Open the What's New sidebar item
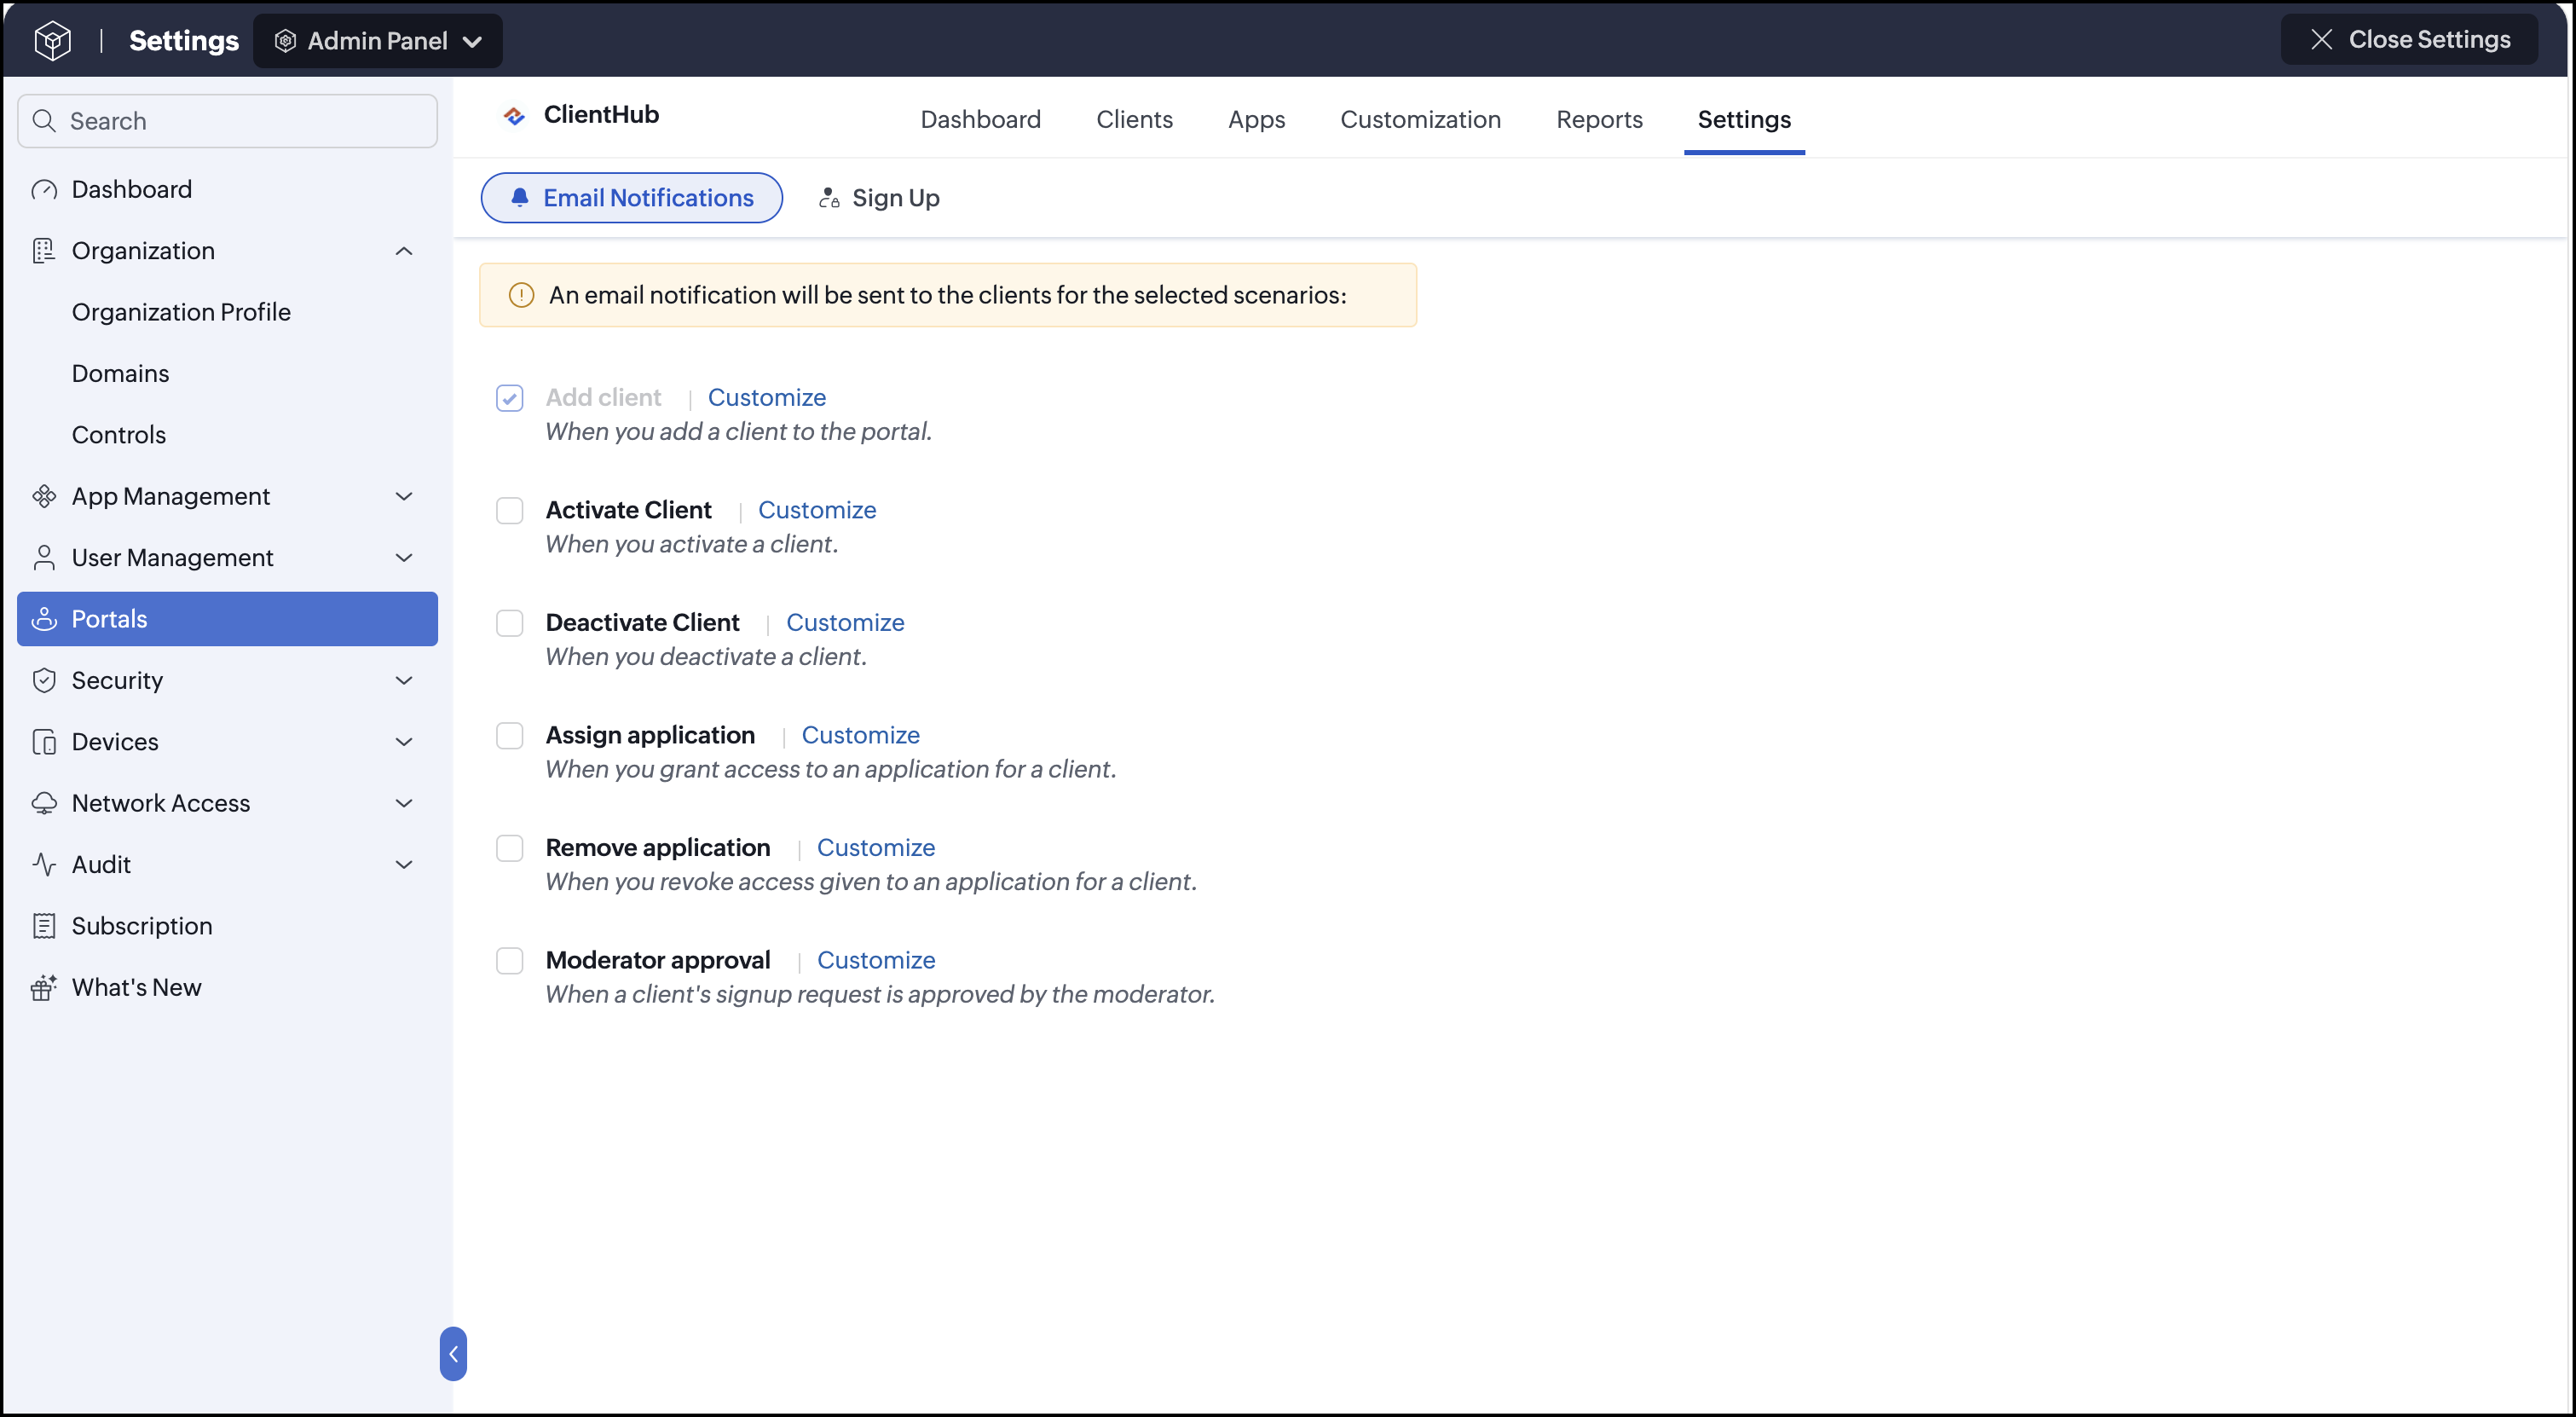The image size is (2576, 1417). [x=227, y=988]
